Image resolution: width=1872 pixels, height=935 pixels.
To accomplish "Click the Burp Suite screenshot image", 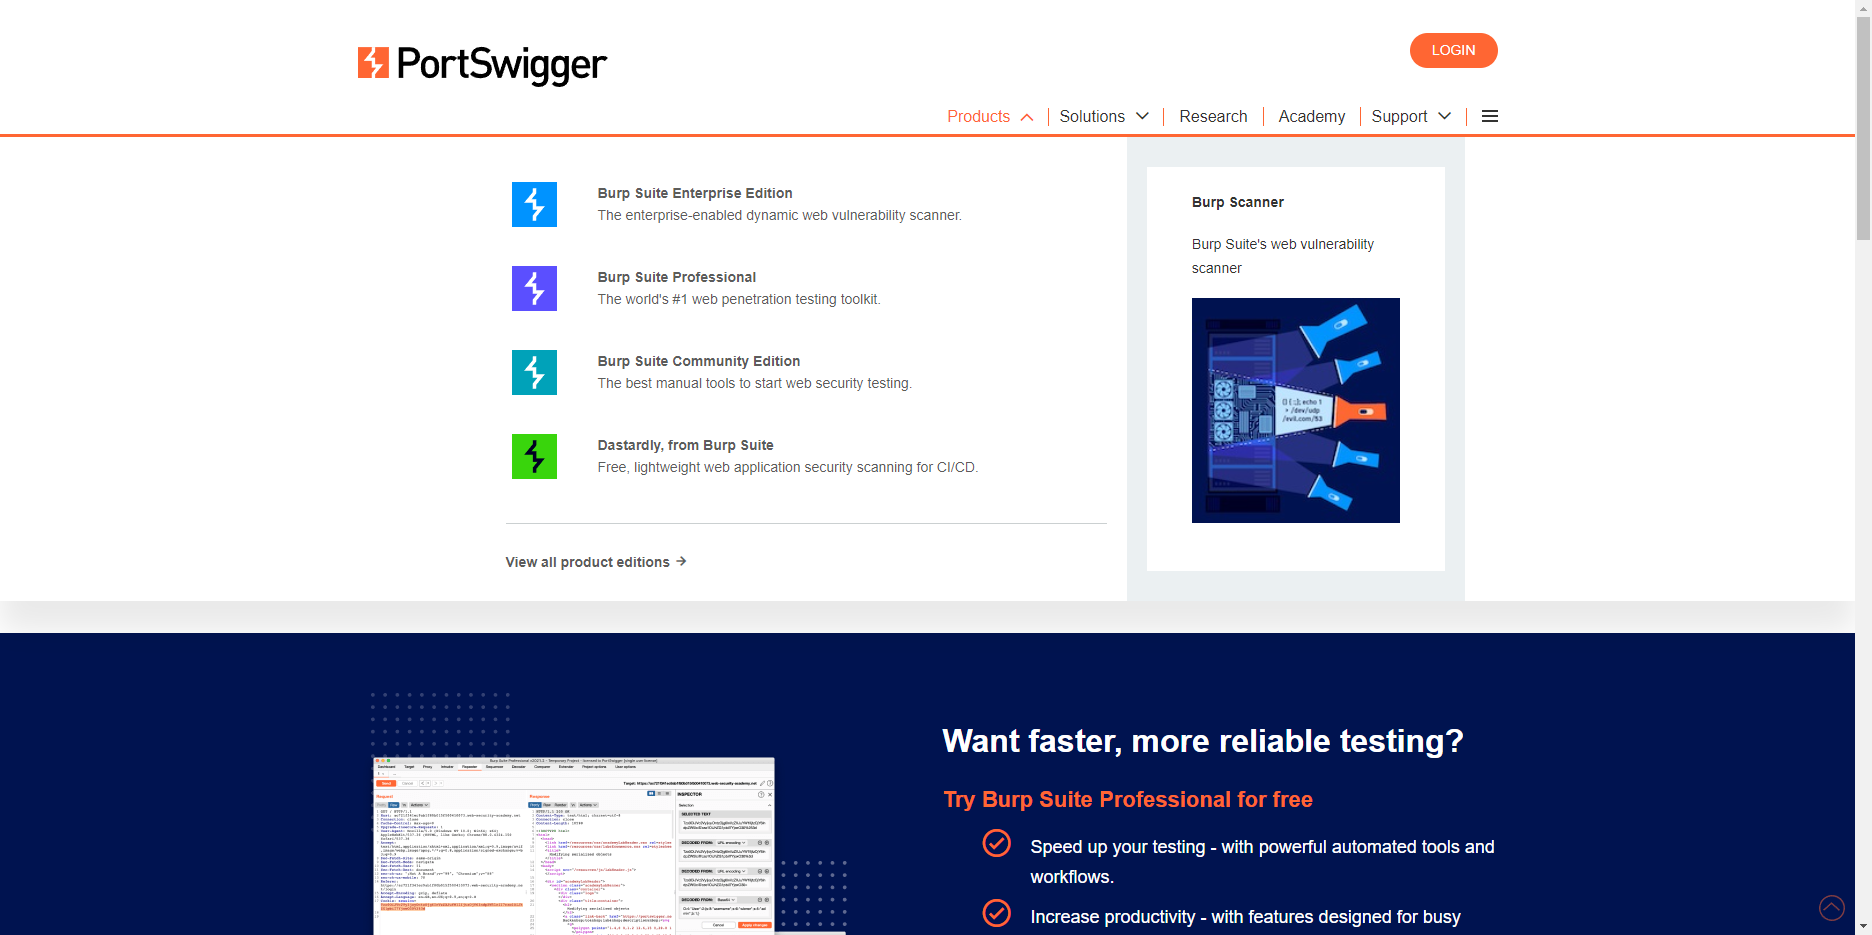I will (574, 846).
